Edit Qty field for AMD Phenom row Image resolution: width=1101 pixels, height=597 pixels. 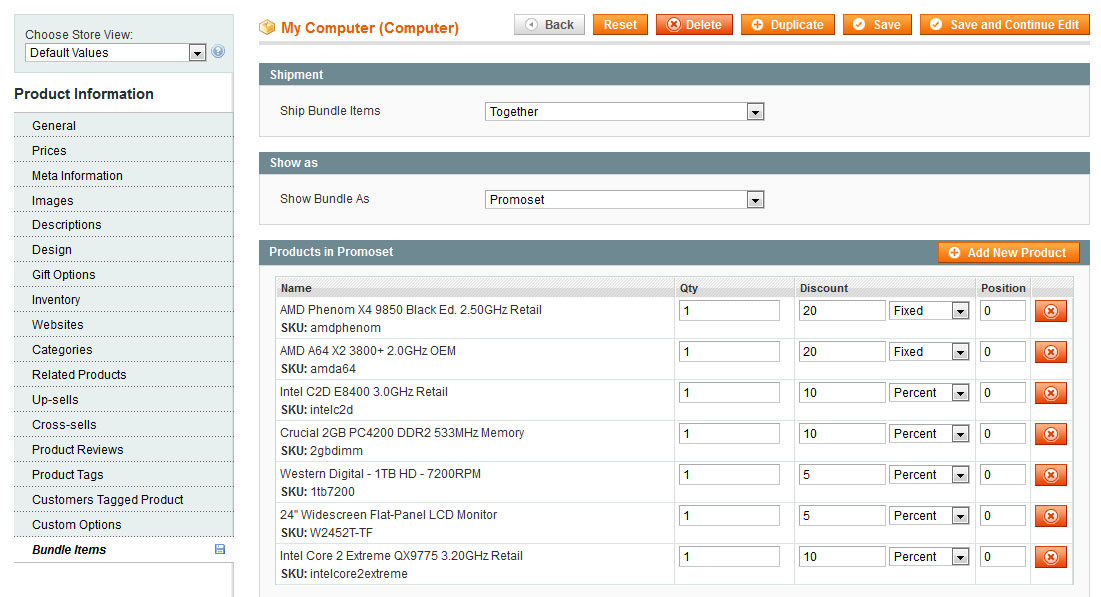click(729, 311)
